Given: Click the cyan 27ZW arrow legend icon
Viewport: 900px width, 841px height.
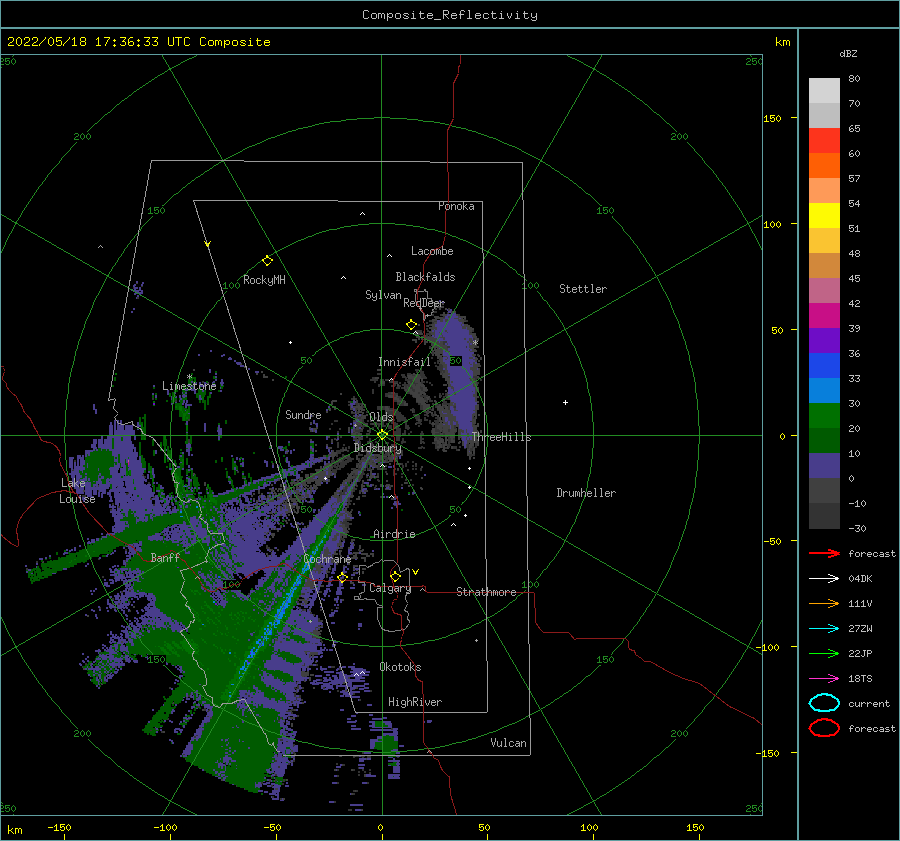Looking at the screenshot, I should 824,629.
